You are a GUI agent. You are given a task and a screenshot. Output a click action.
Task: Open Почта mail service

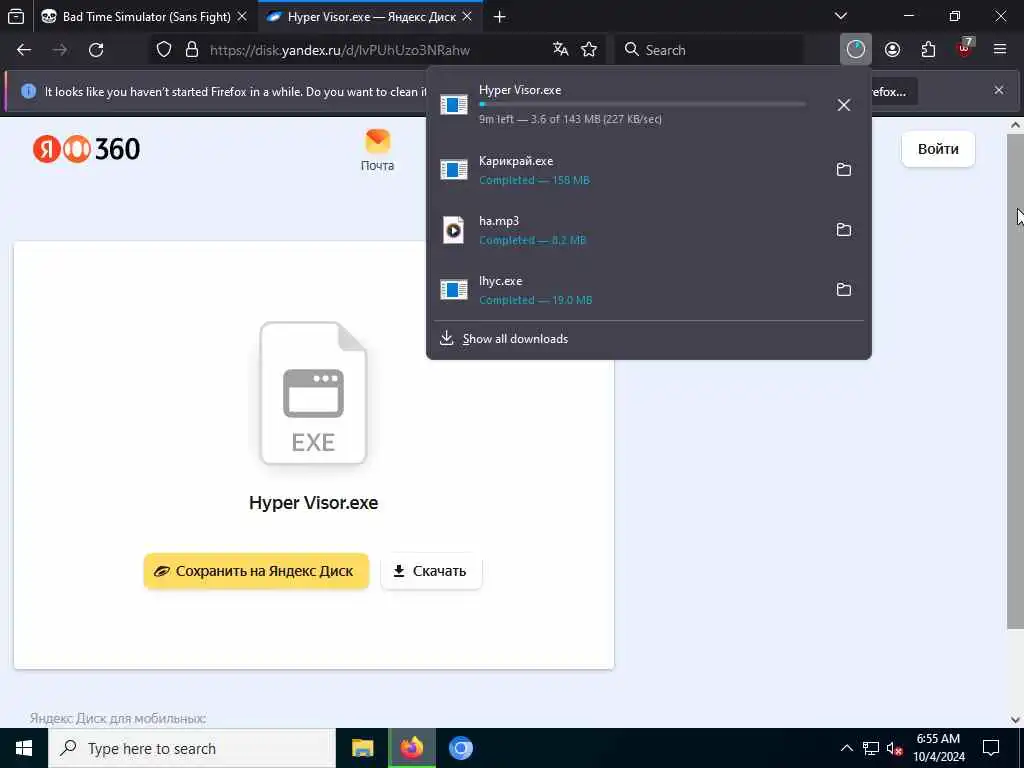[x=377, y=150]
